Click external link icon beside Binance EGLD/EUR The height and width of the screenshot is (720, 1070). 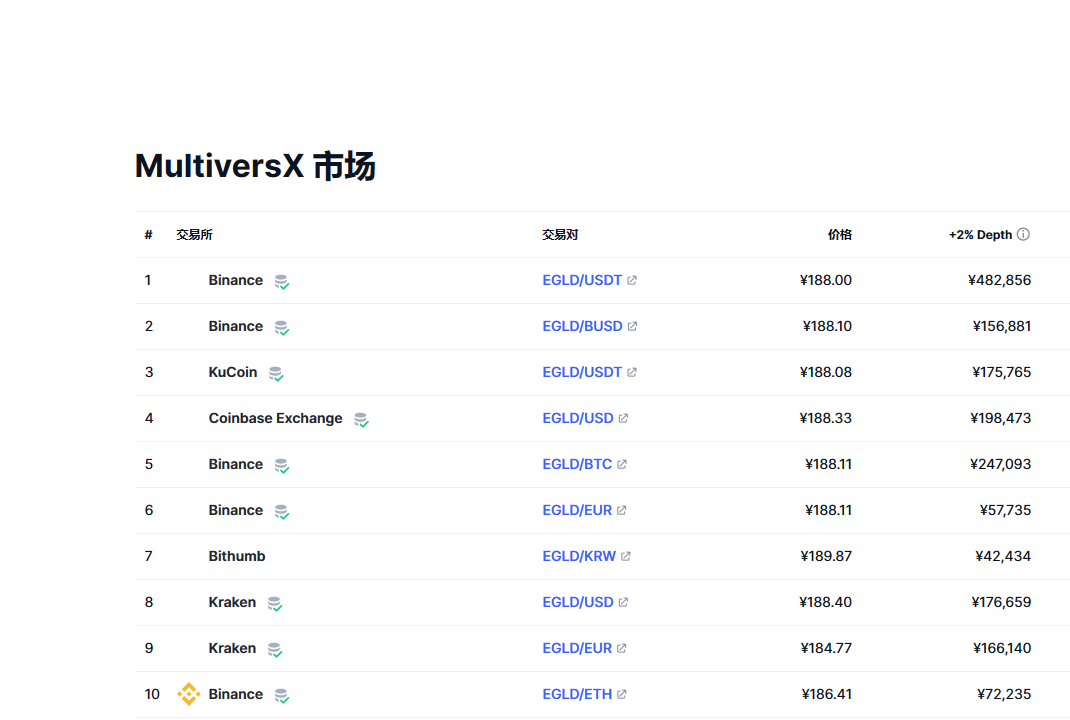(621, 510)
